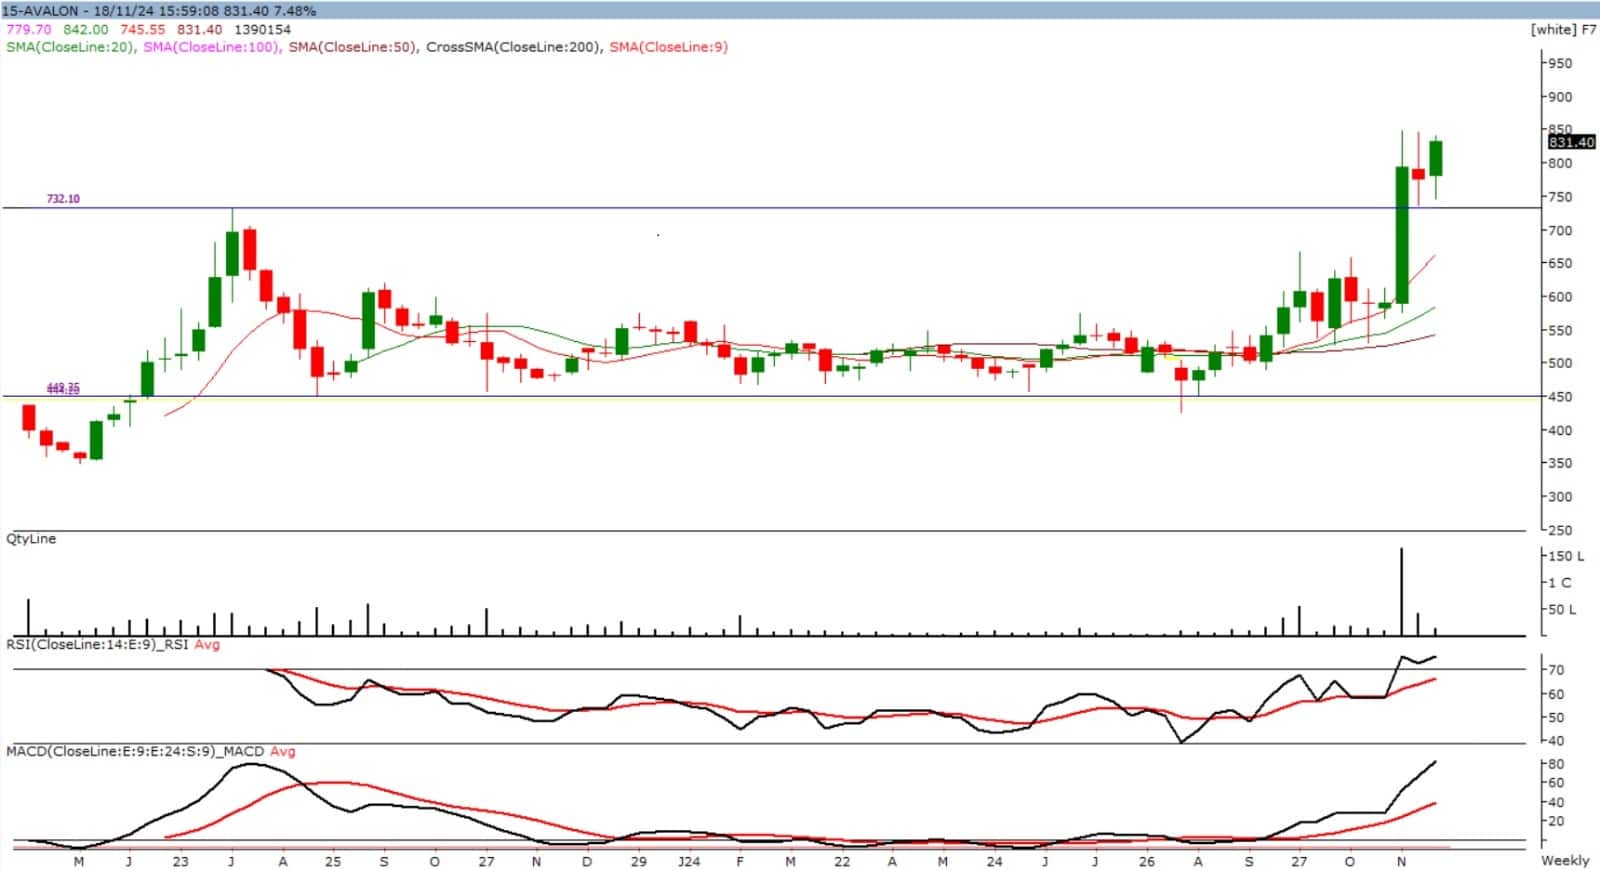The height and width of the screenshot is (870, 1600).
Task: Click the SMA(CloseLine:50) legend entry
Action: pos(352,47)
